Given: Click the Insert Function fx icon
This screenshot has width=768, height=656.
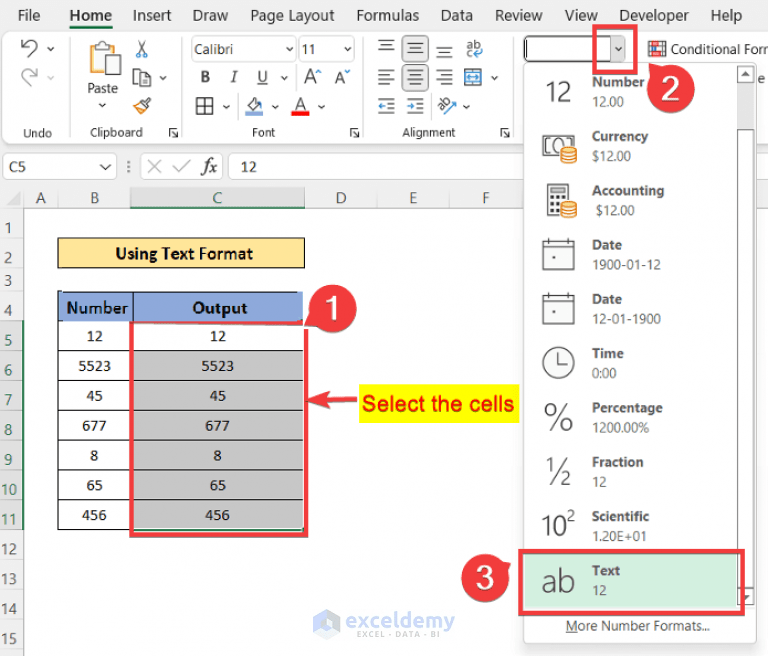Looking at the screenshot, I should 209,167.
